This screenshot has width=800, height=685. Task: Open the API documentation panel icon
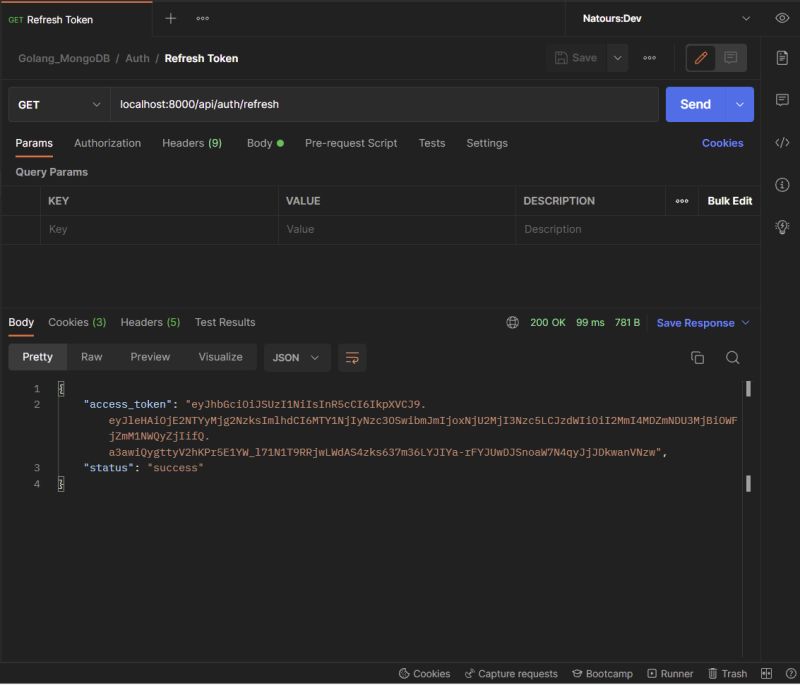point(781,57)
